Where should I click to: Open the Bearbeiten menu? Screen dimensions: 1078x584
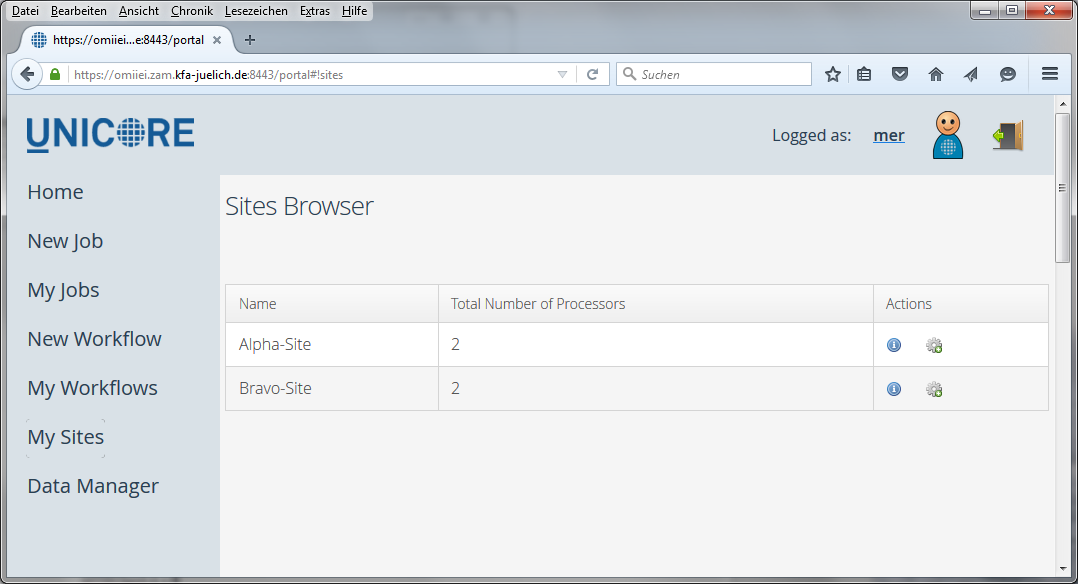(x=78, y=11)
